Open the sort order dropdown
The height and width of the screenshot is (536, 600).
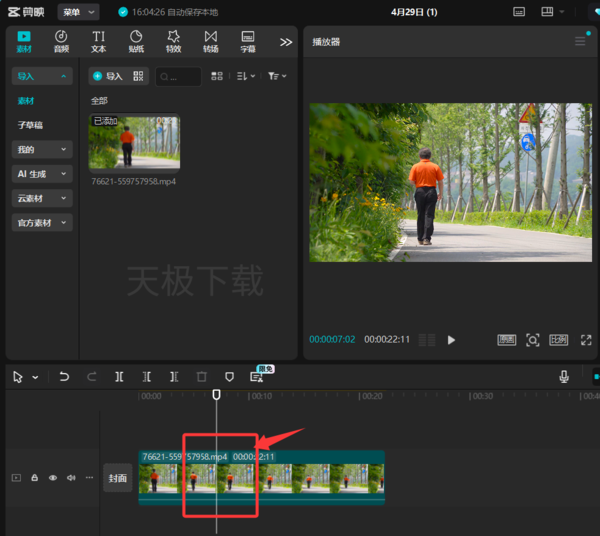pos(246,76)
